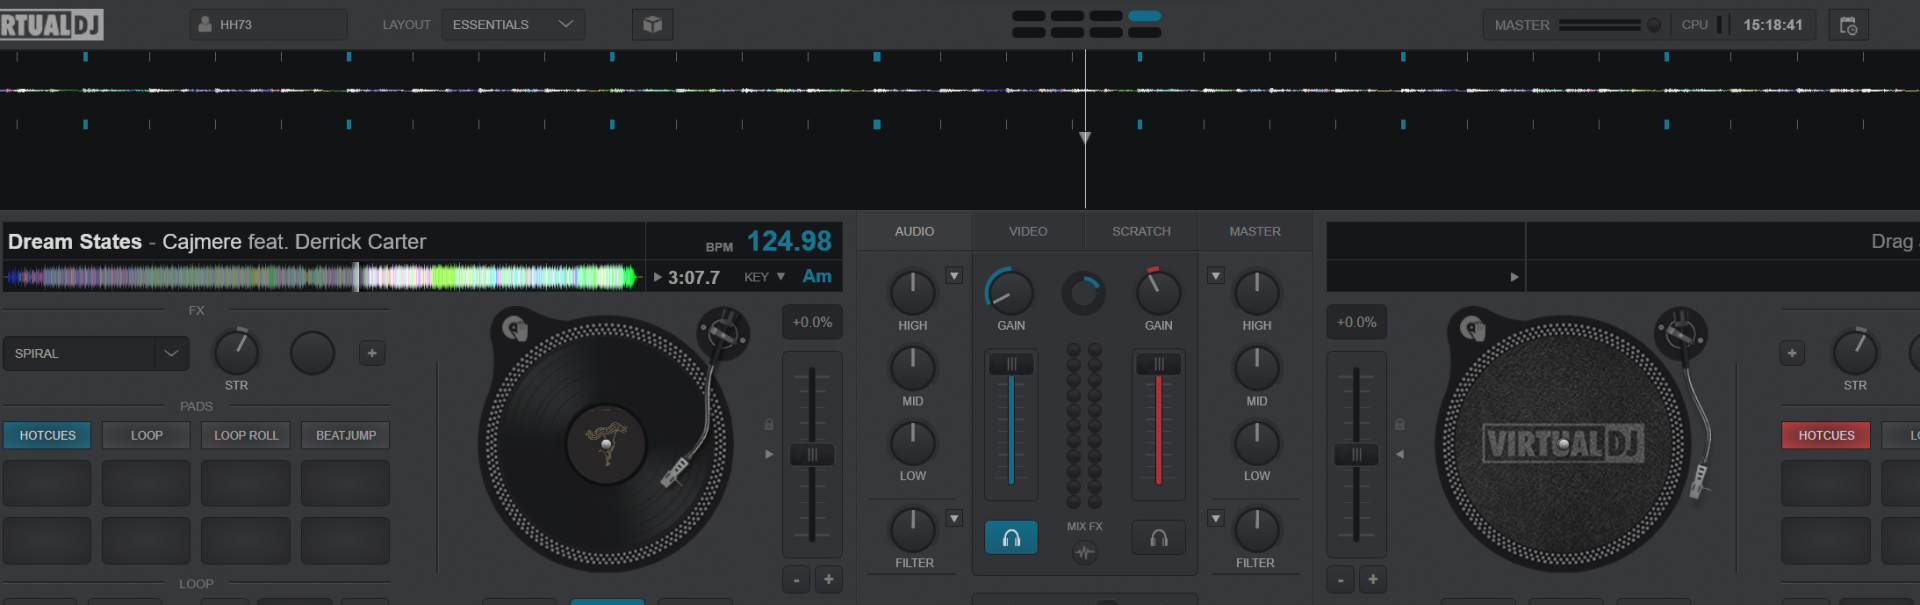The width and height of the screenshot is (1920, 605).
Task: Click the right deck VirtualDJ platter
Action: click(1563, 443)
